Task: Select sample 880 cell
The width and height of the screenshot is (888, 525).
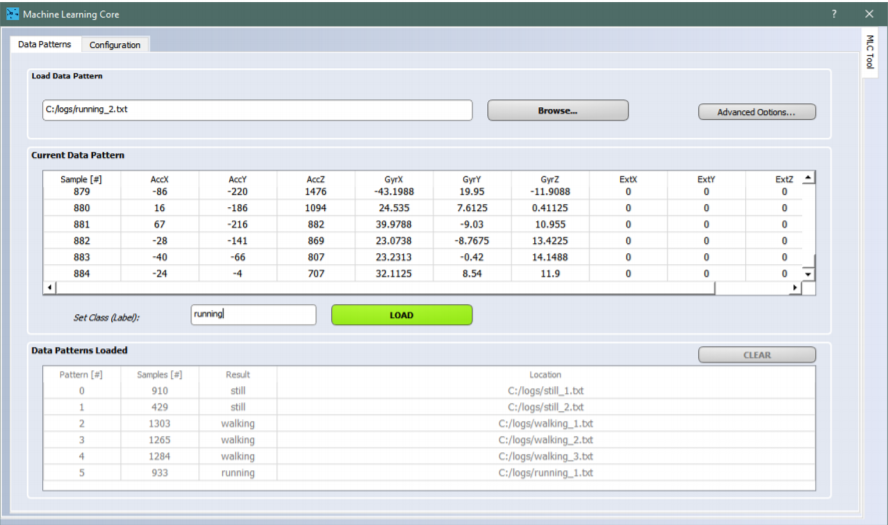Action: click(82, 208)
